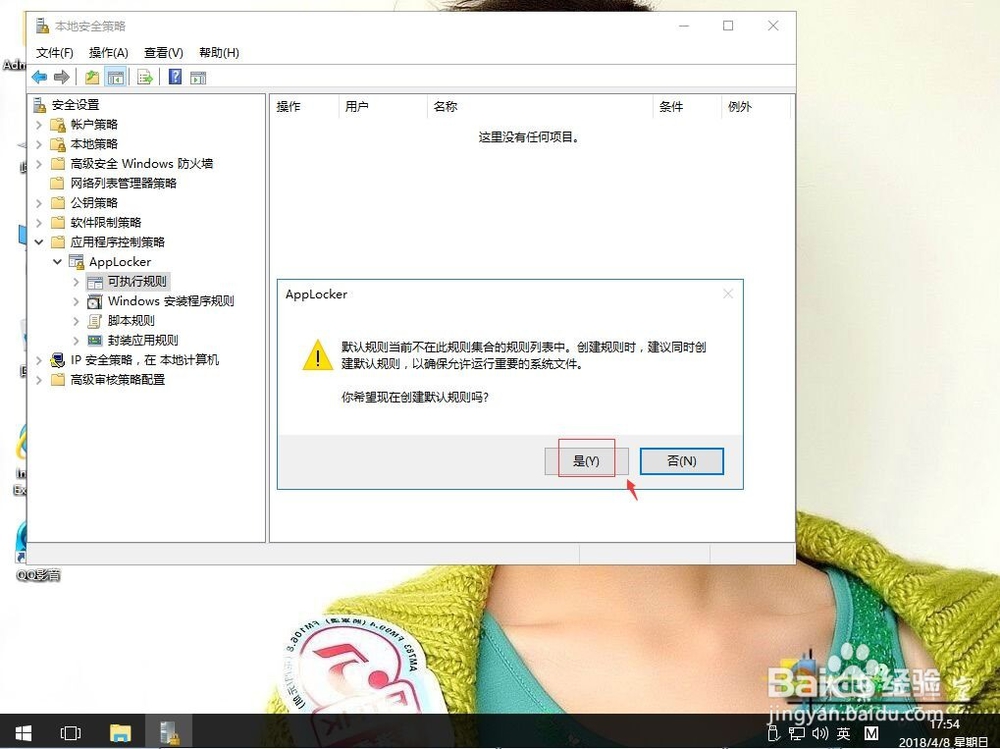Toggle the Show/Hide console tree icon

[x=114, y=77]
